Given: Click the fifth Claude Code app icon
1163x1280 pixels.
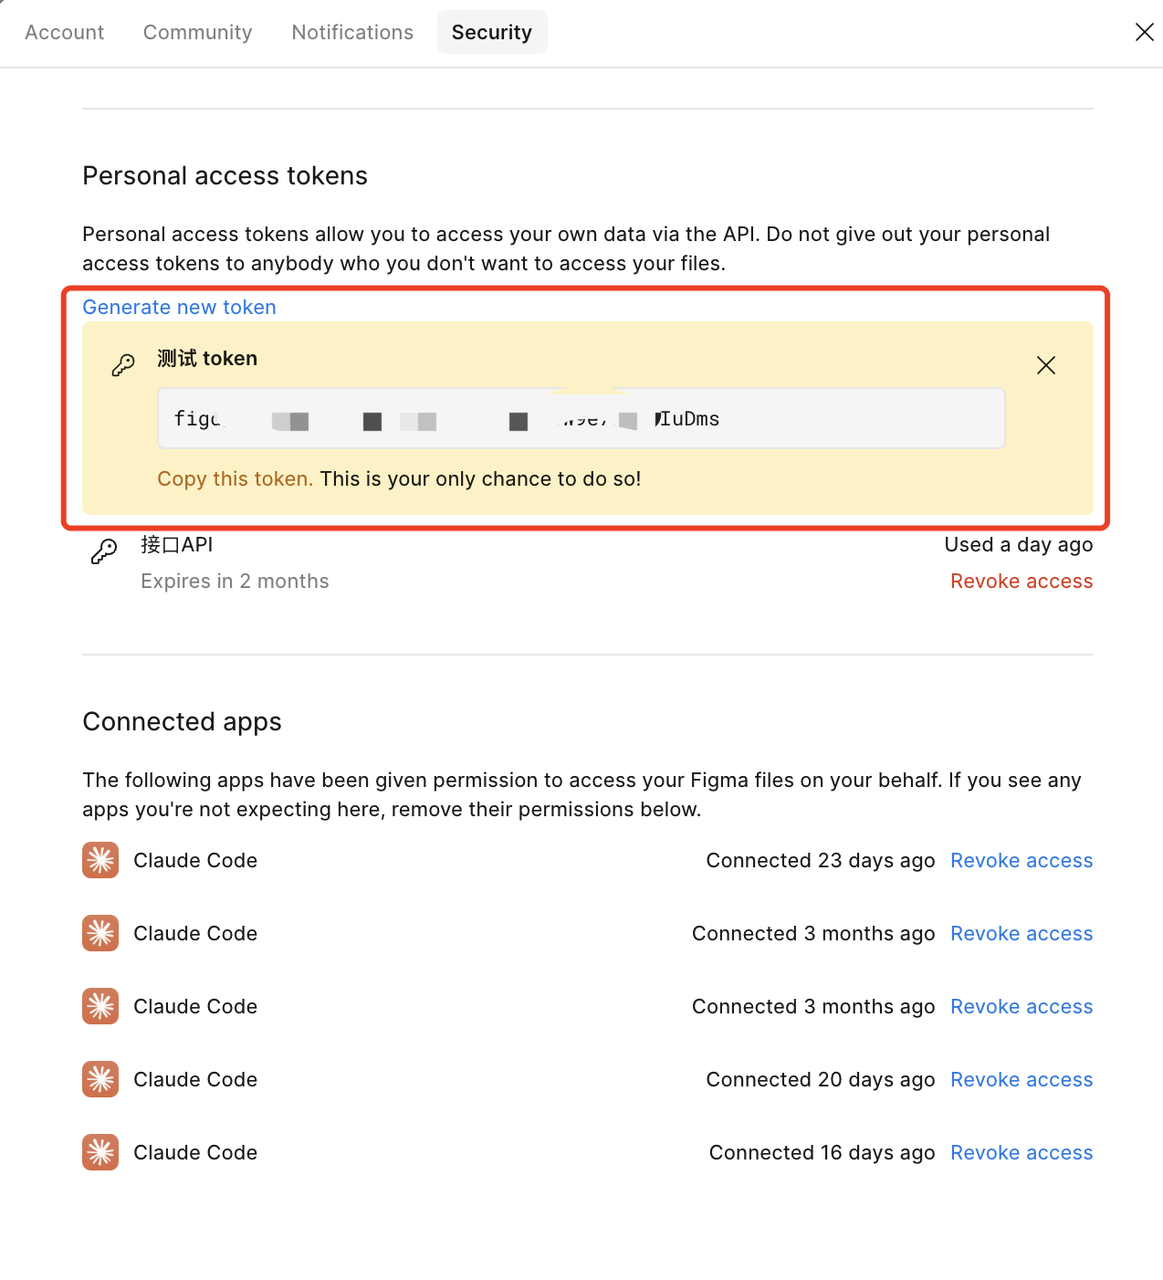Looking at the screenshot, I should pyautogui.click(x=100, y=1152).
